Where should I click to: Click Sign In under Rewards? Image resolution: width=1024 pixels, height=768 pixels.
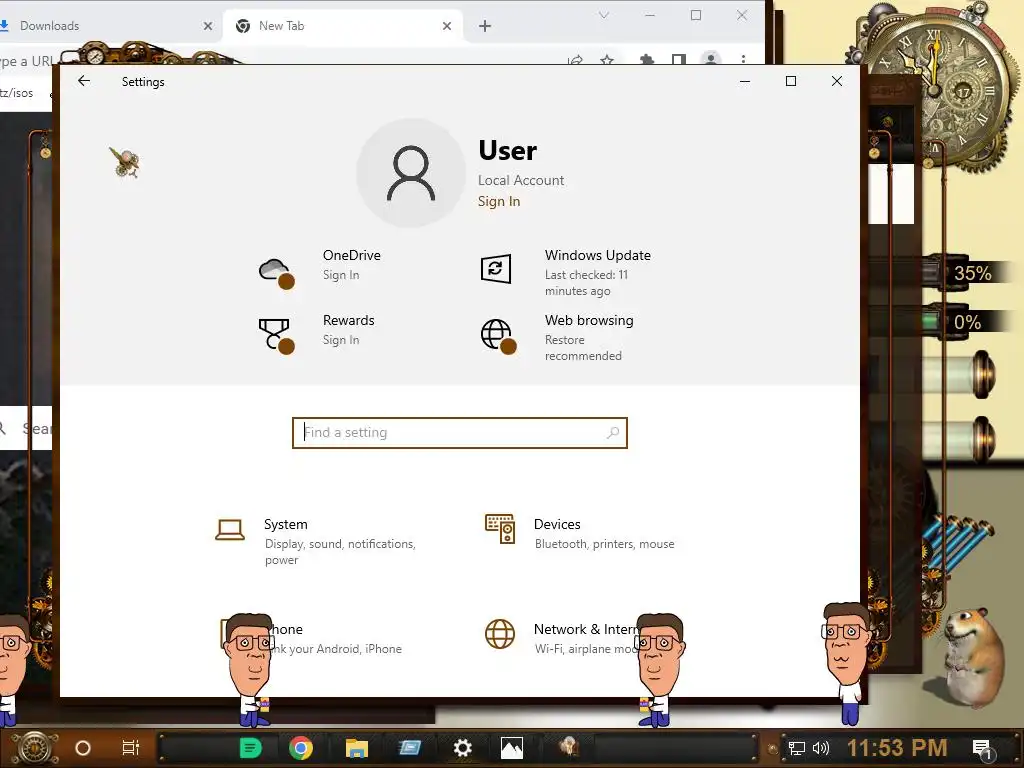[341, 340]
